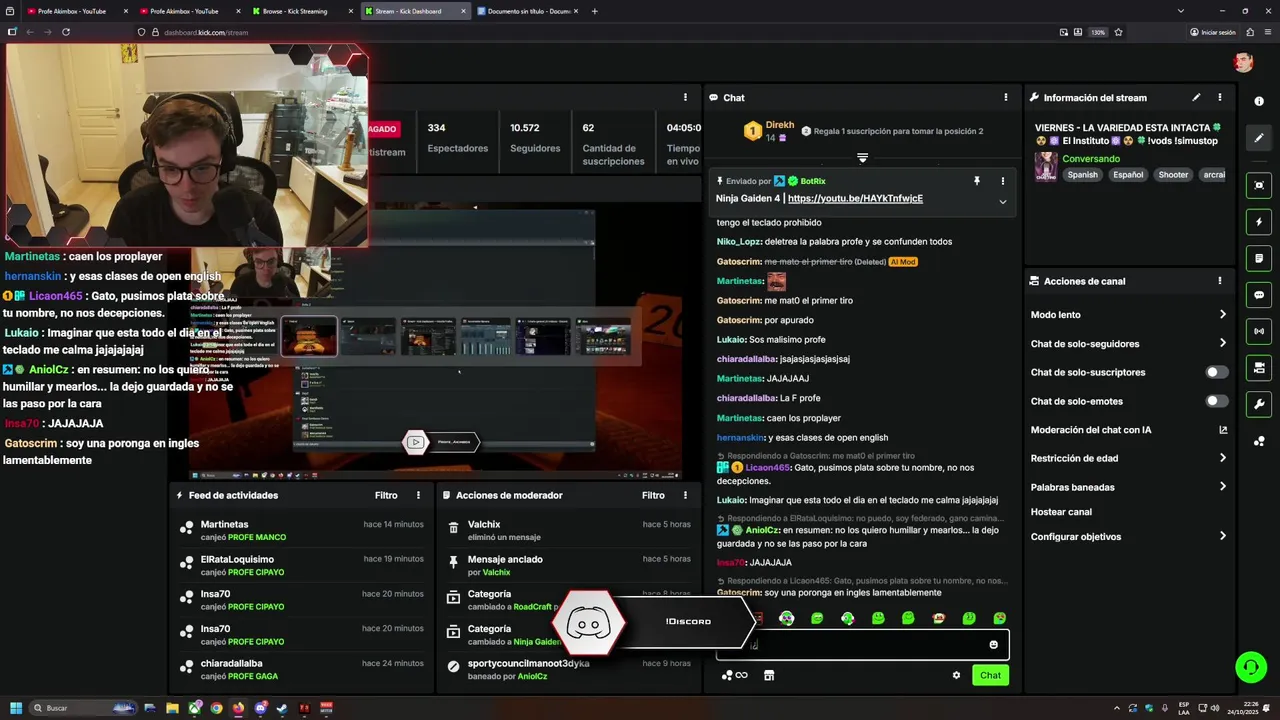Send message with the green Chat button
Screen dimensions: 1280x720
[990, 675]
